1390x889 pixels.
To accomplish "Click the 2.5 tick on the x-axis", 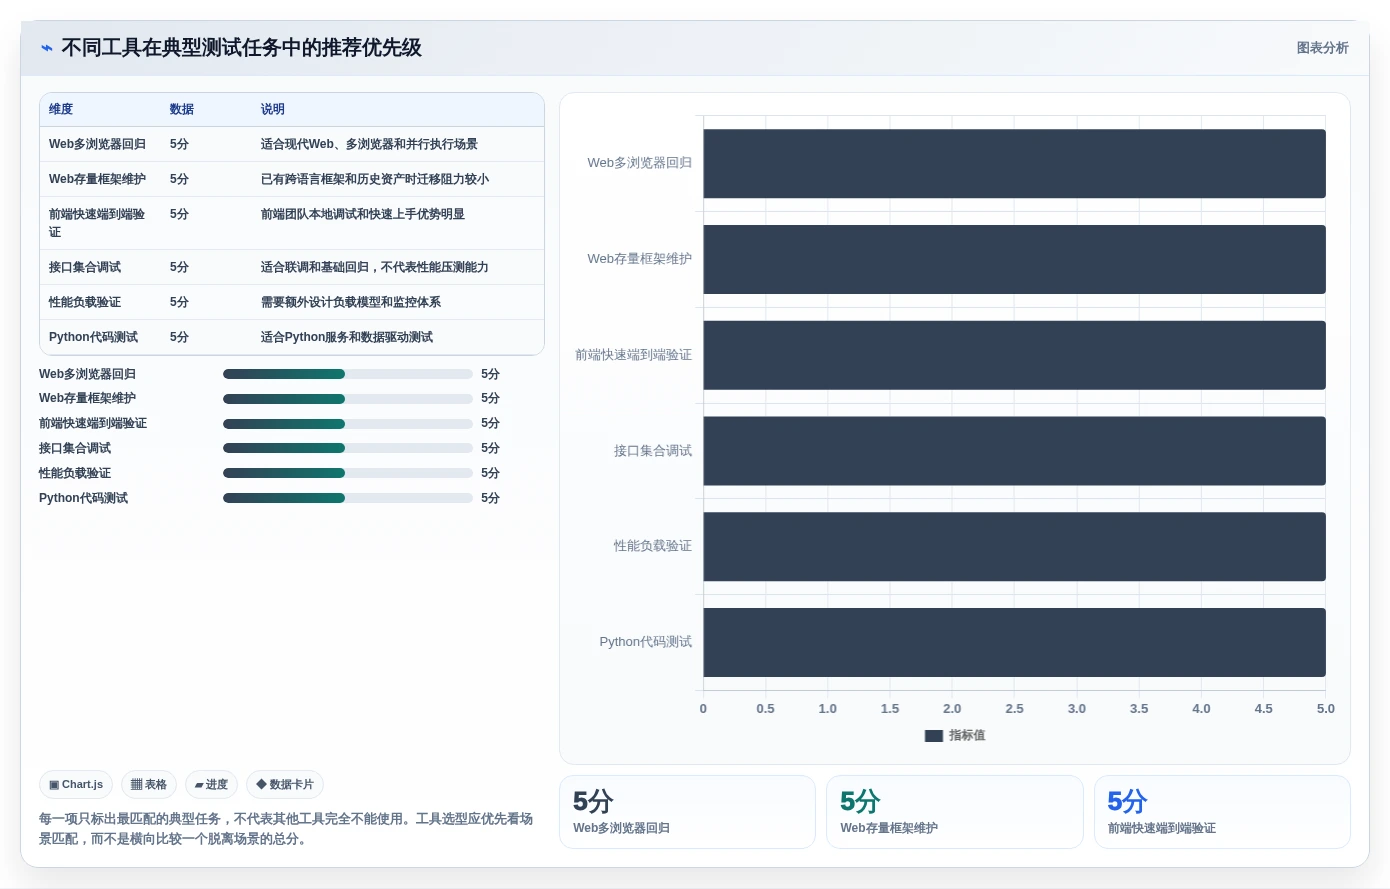I will coord(1014,708).
